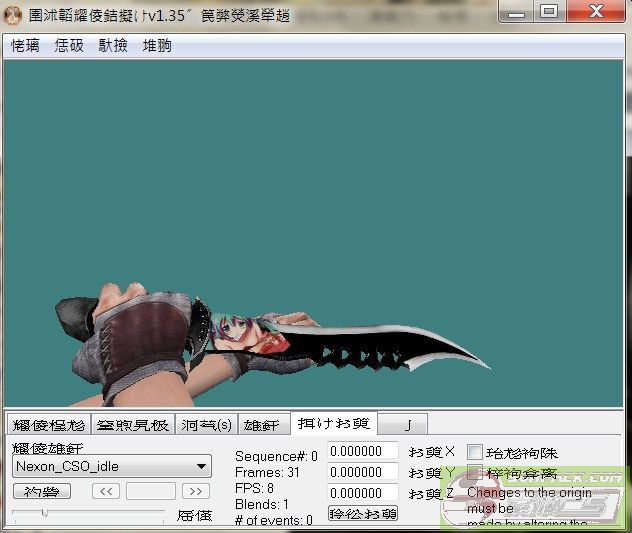Toggle the upper checkbox beside origin X
Image resolution: width=632 pixels, height=533 pixels.
[475, 452]
